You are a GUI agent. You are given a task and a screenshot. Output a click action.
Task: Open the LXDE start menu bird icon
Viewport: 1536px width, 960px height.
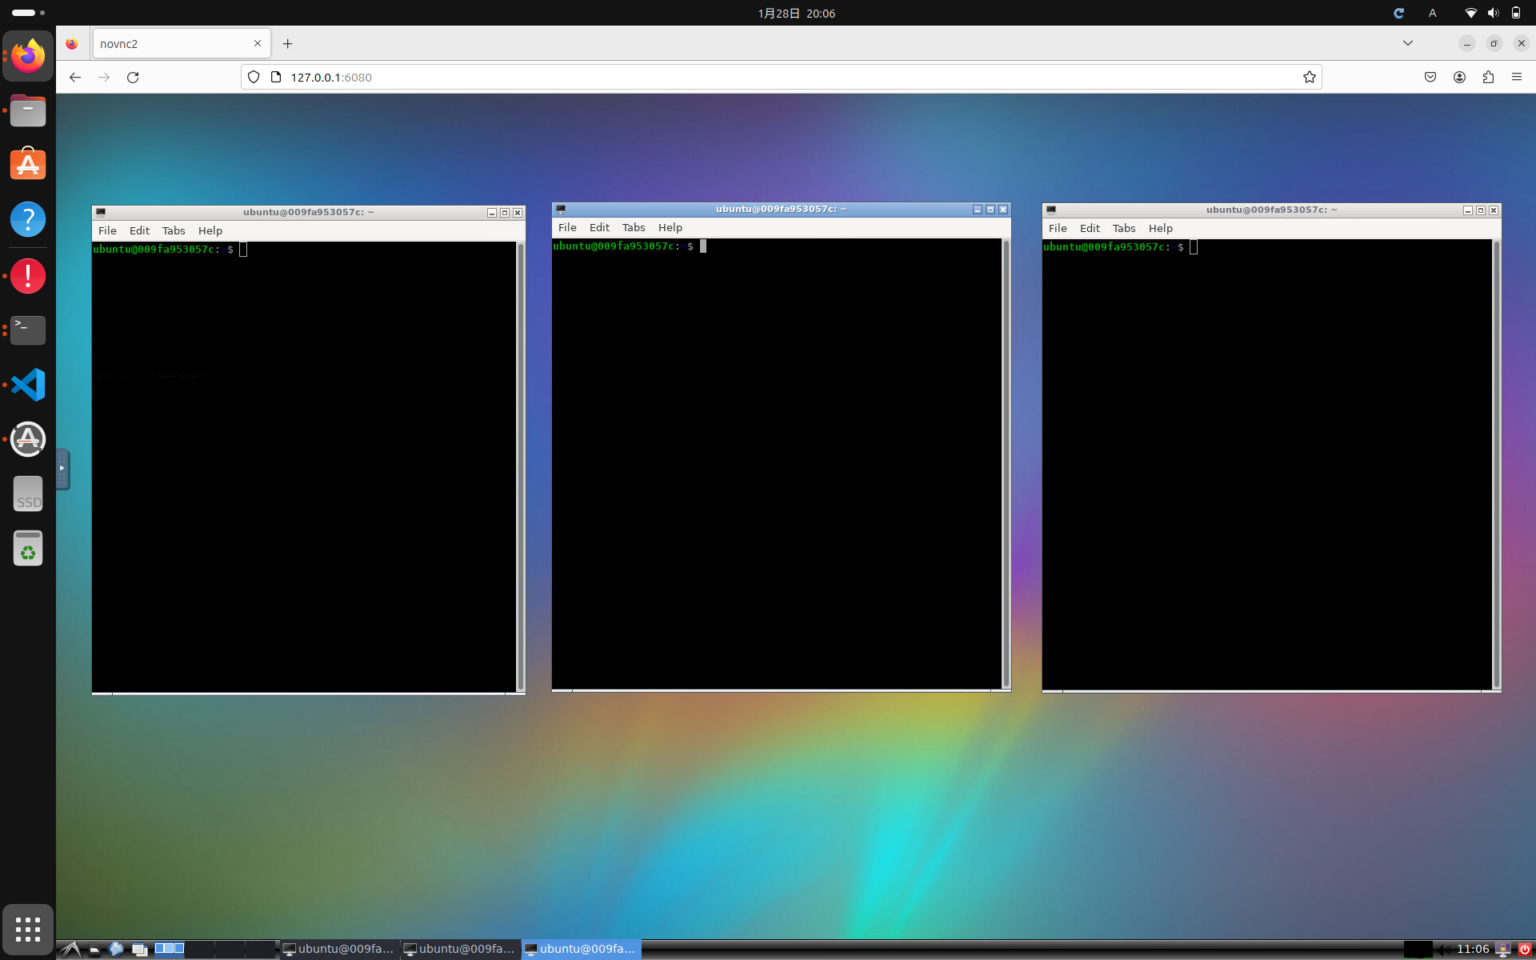(70, 949)
